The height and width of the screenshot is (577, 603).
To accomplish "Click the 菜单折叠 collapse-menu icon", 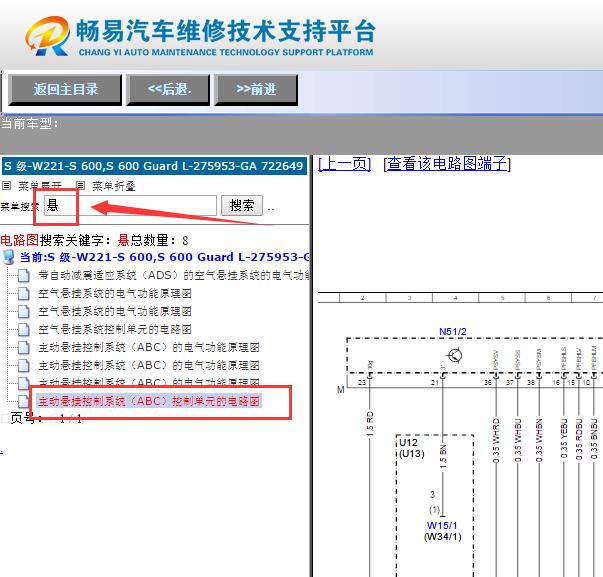I will pos(80,186).
